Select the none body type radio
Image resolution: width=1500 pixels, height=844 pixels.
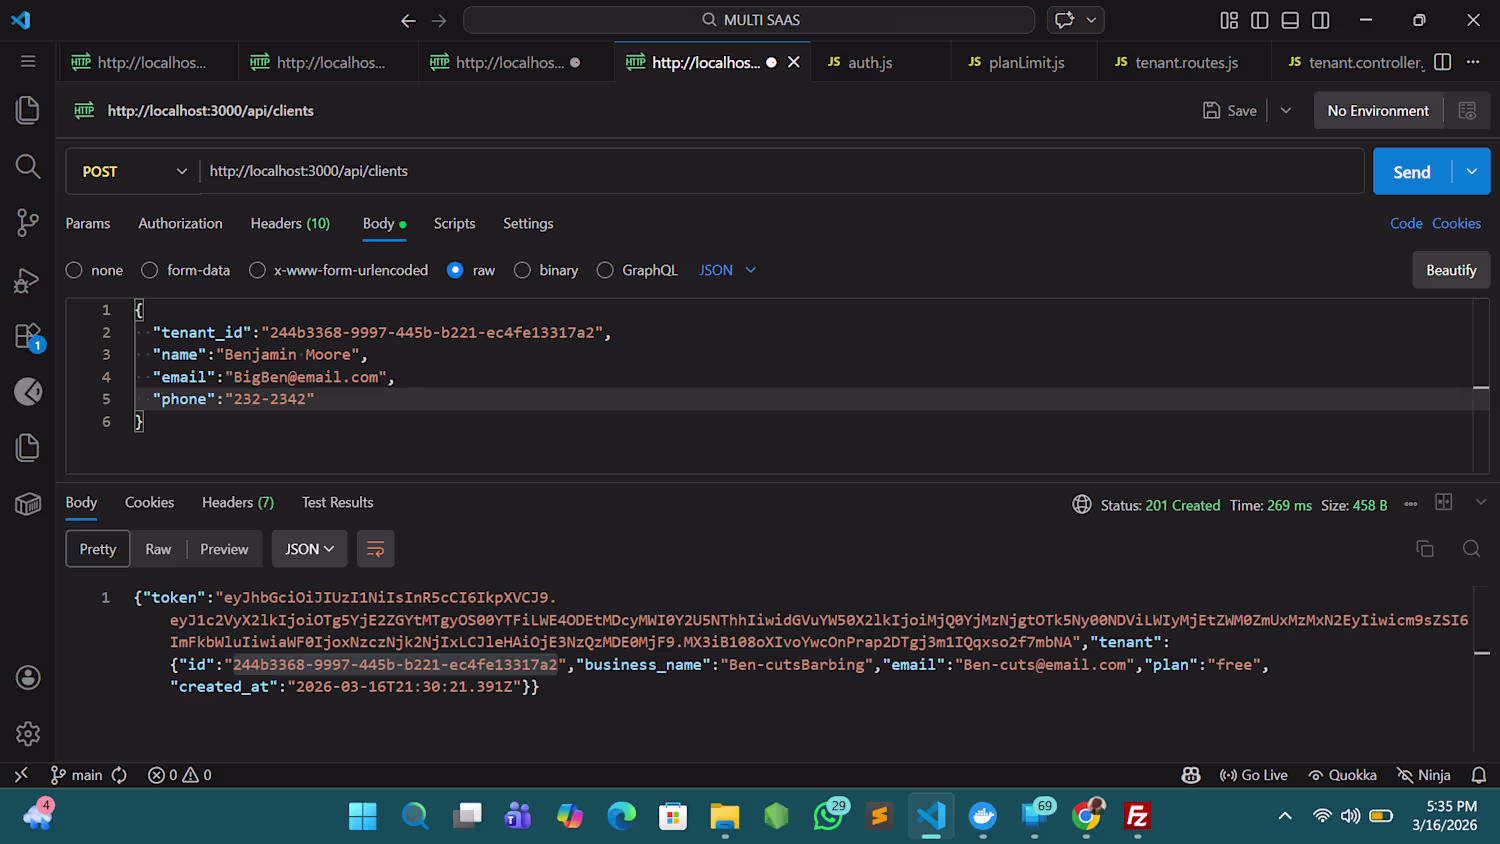pyautogui.click(x=74, y=270)
